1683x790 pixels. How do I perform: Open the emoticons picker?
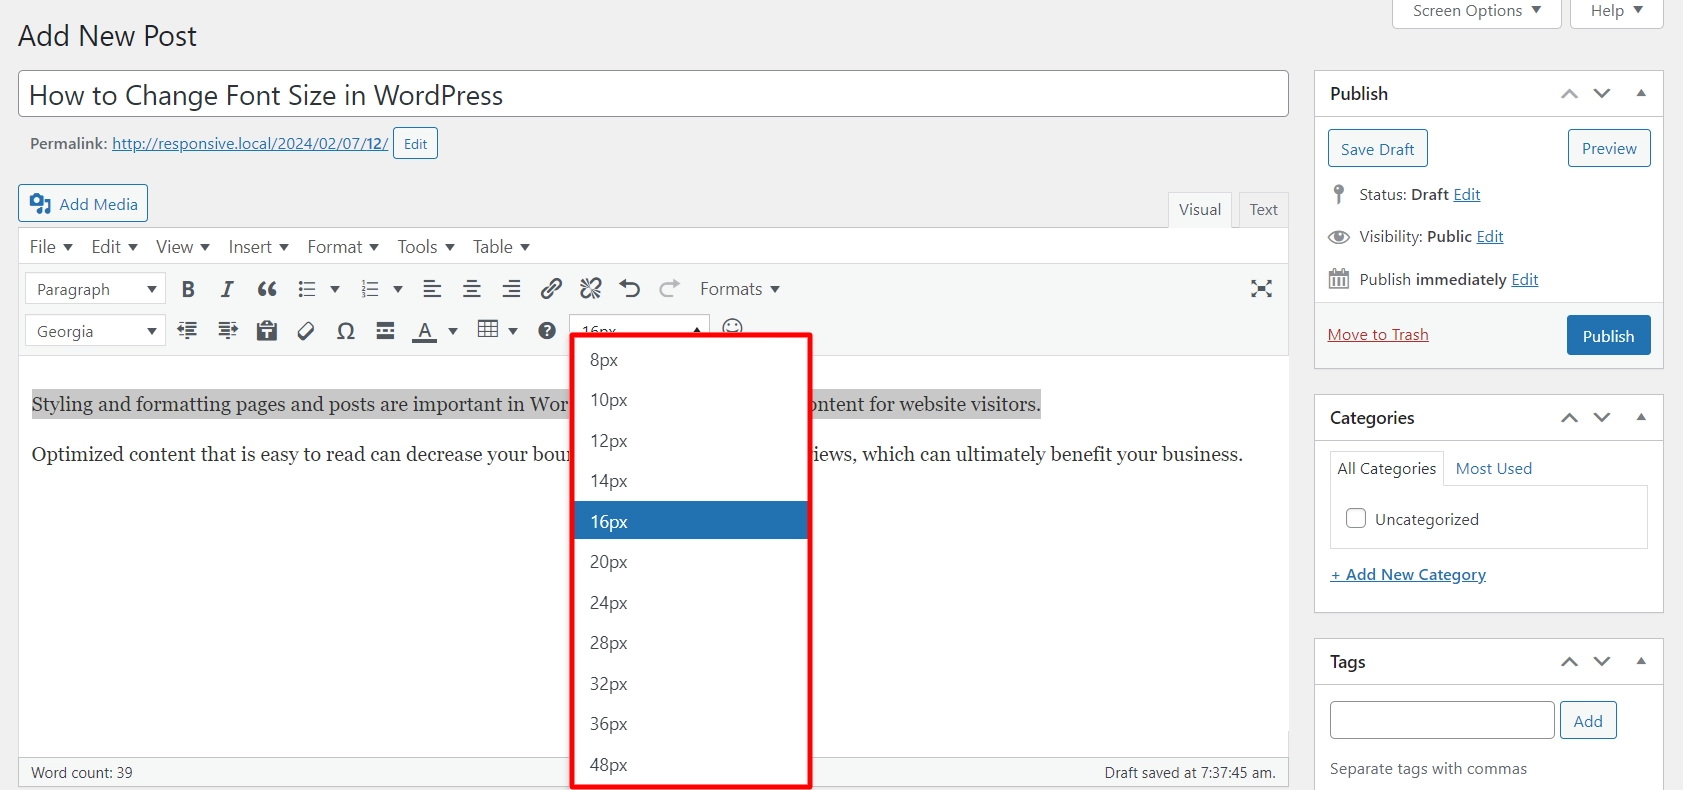[x=733, y=326]
